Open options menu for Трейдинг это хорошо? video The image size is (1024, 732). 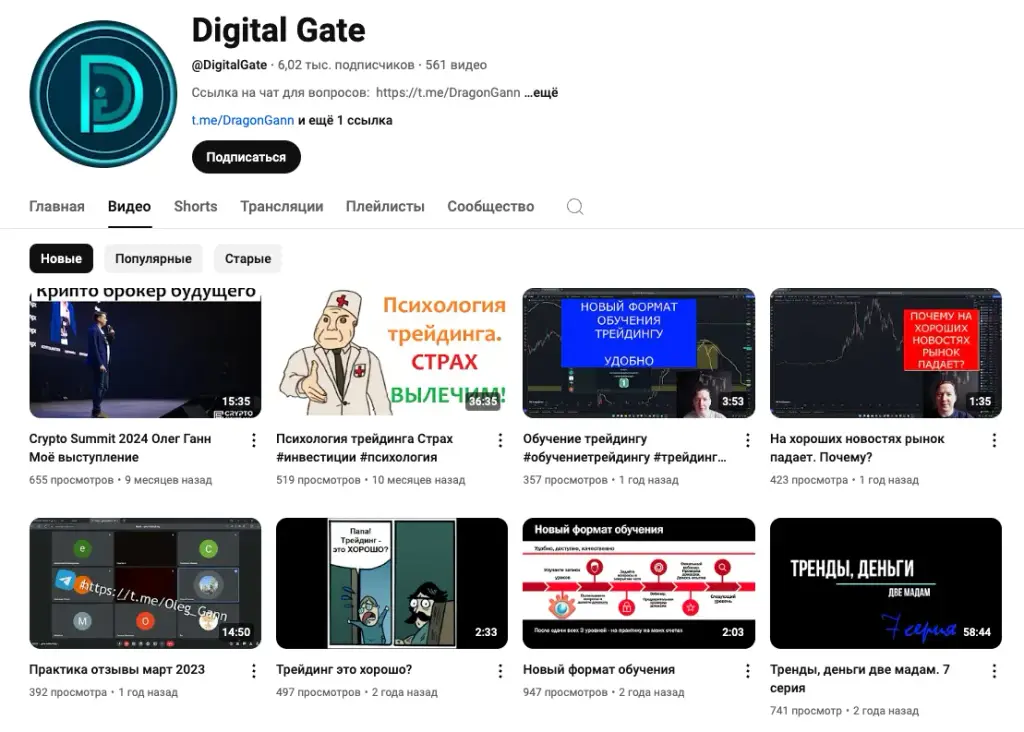[500, 671]
